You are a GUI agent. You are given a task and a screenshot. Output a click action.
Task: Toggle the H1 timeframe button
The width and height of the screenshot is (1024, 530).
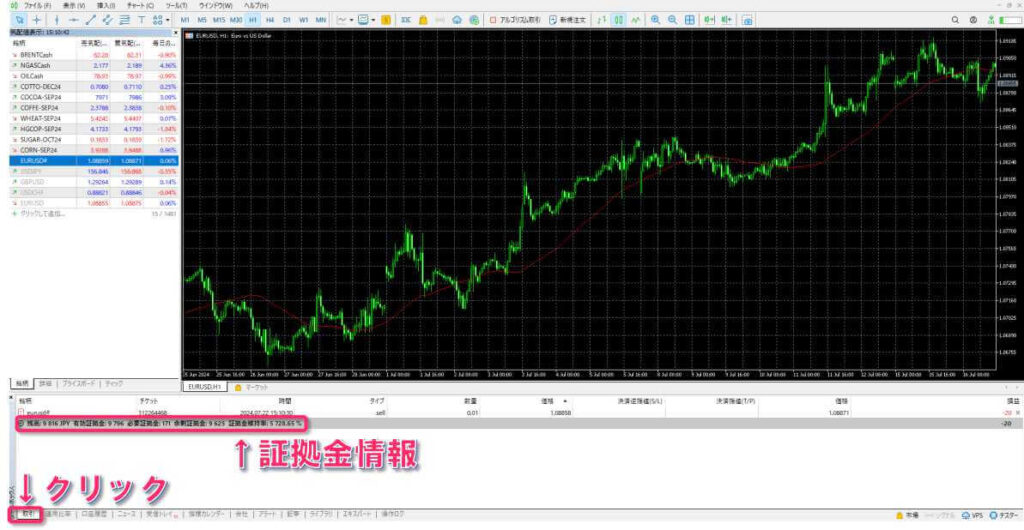(x=253, y=20)
